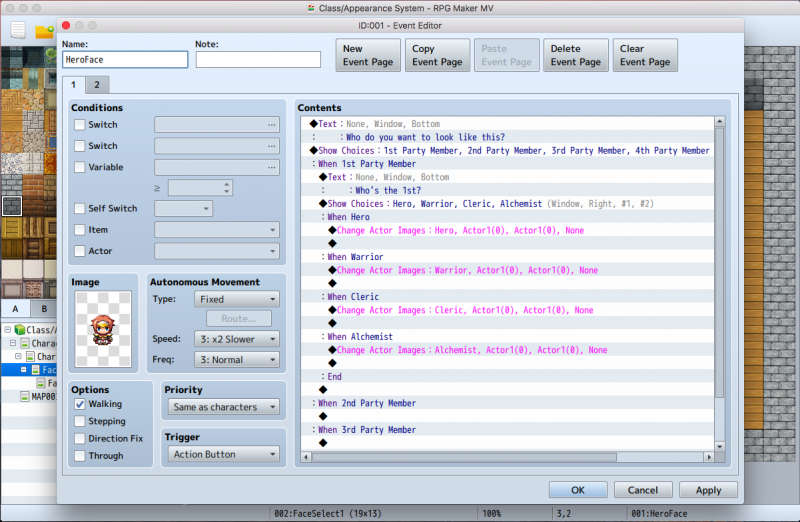Select the 'Change Actor Images : Alchemist' command line

[x=508, y=350]
